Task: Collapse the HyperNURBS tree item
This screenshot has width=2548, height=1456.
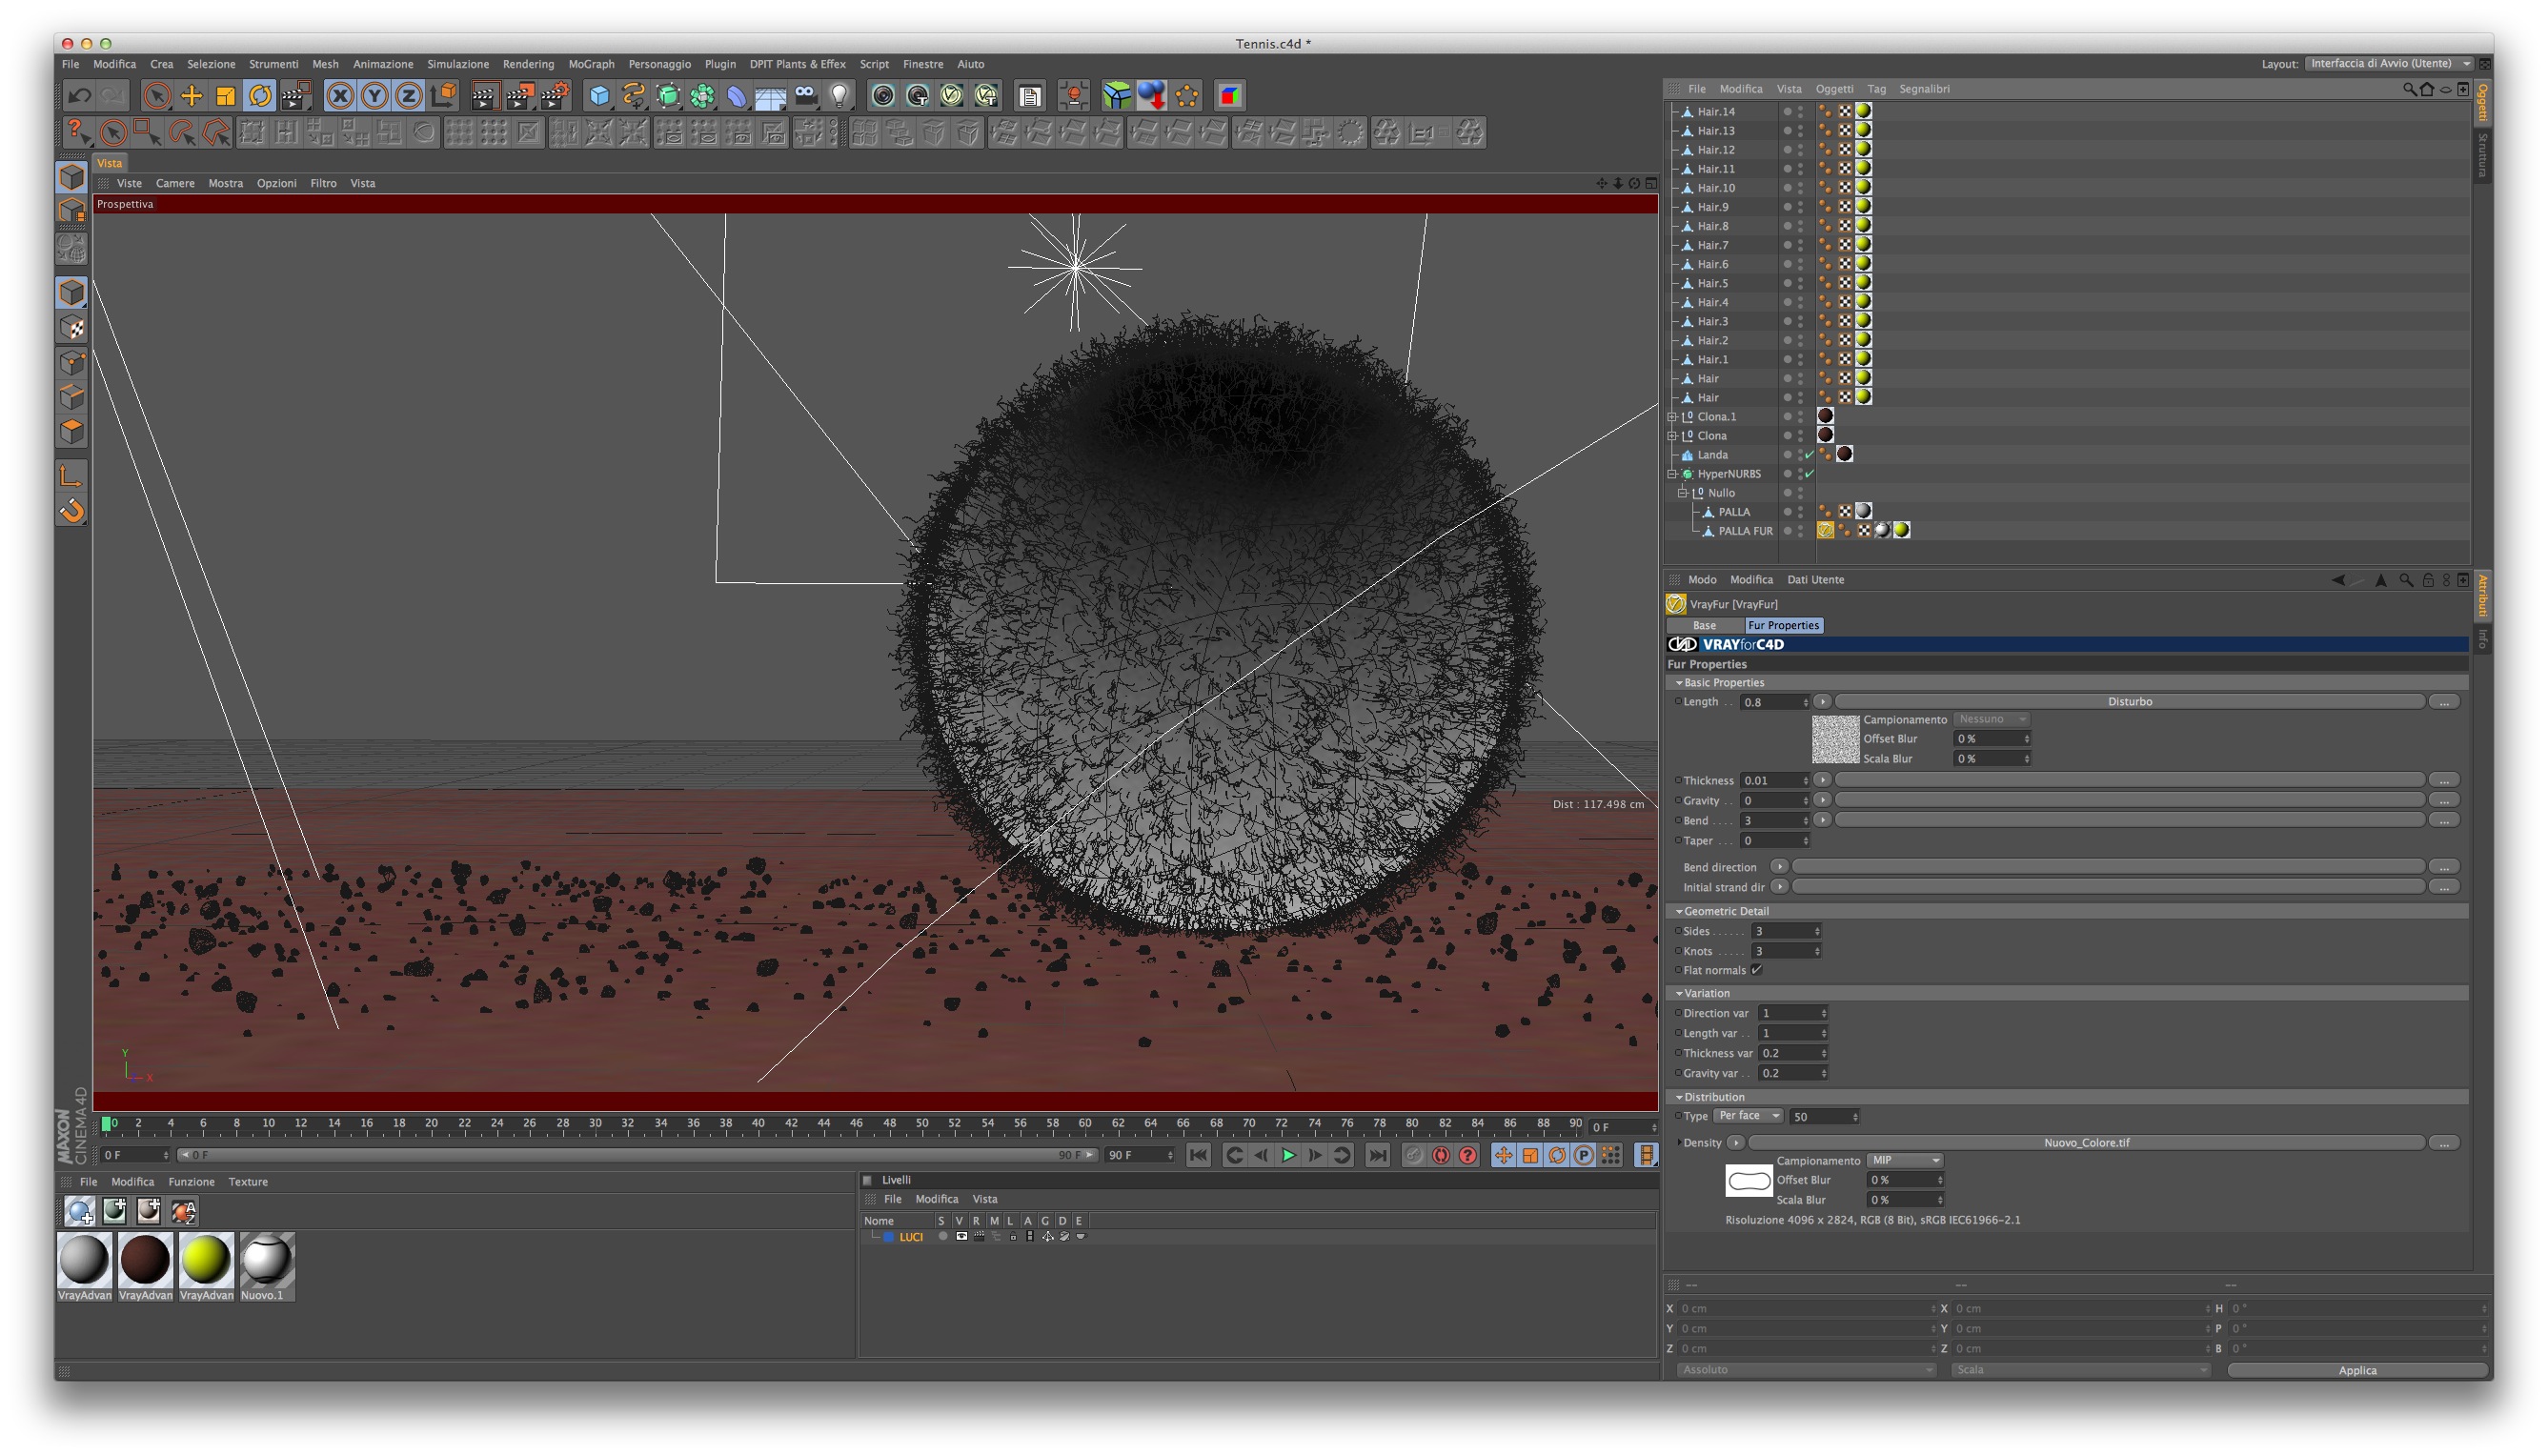Action: pyautogui.click(x=1672, y=474)
